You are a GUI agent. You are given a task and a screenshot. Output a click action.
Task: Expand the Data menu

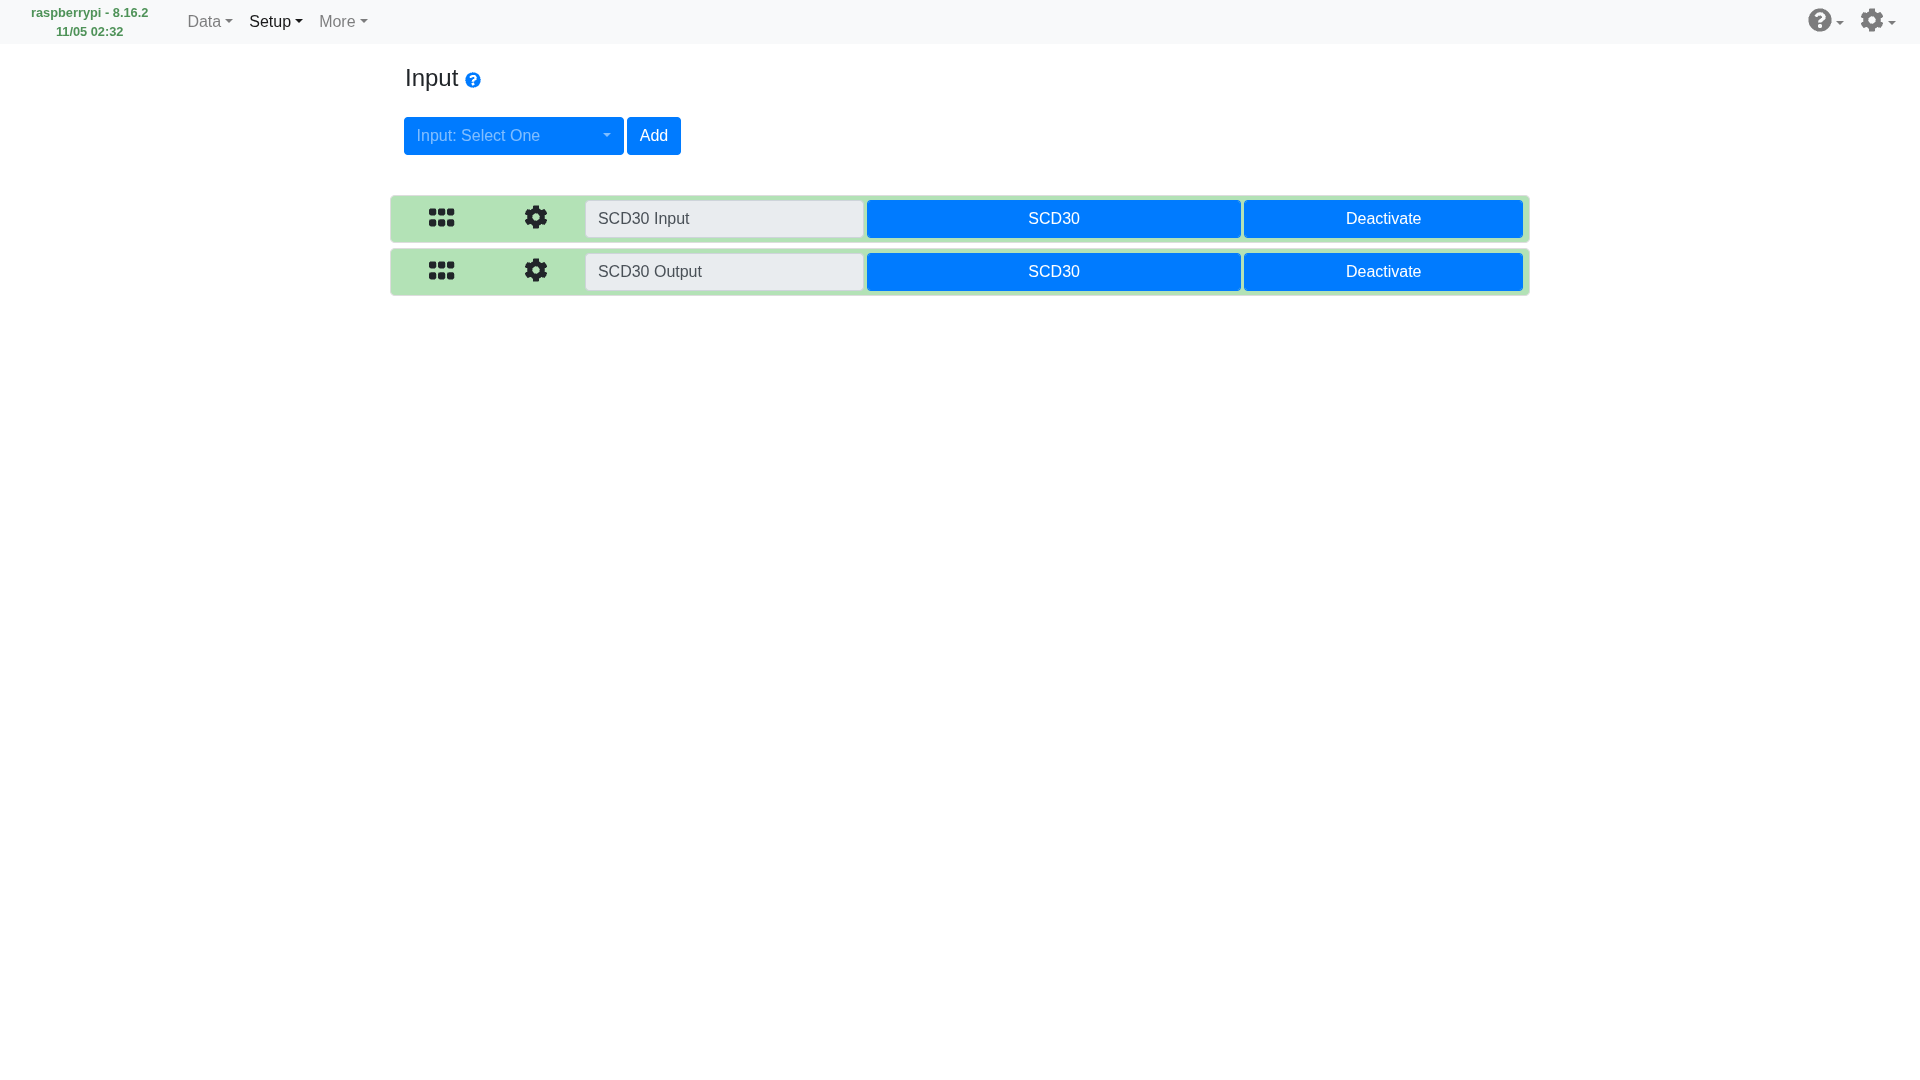tap(210, 22)
